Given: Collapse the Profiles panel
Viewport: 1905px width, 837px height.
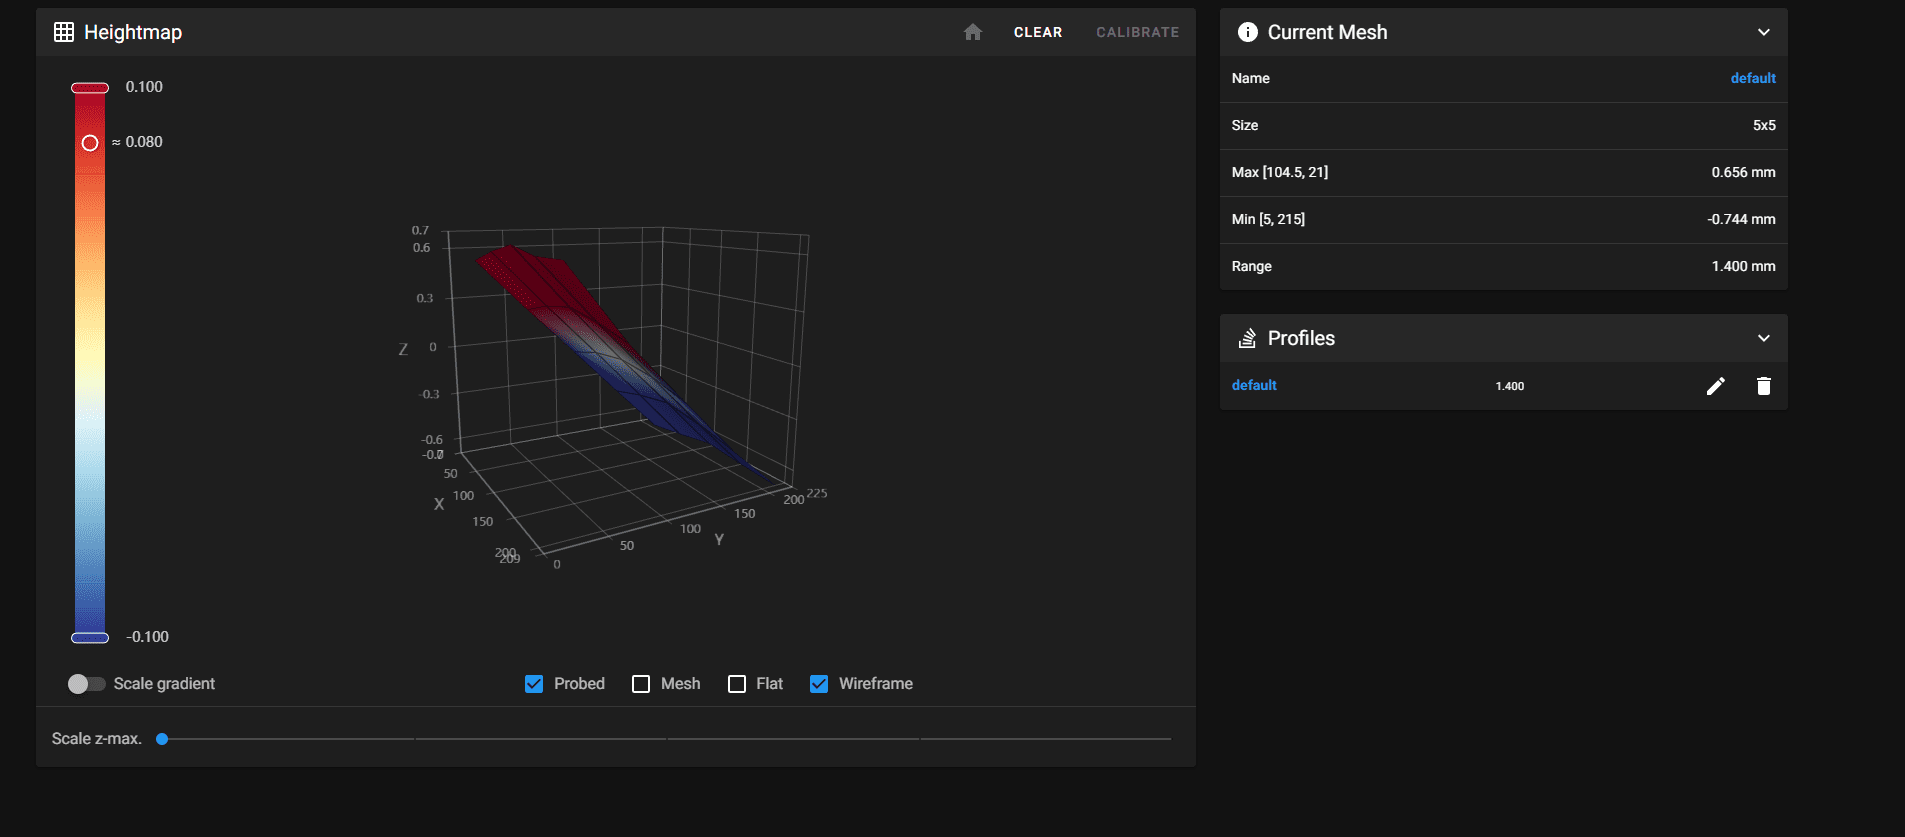Looking at the screenshot, I should [x=1764, y=338].
